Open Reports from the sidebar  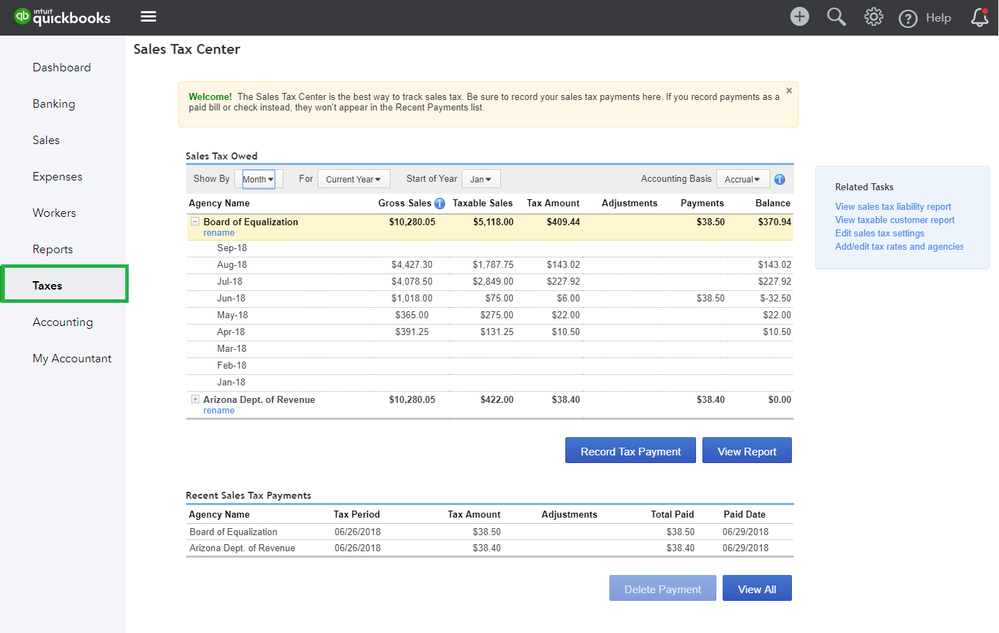52,249
